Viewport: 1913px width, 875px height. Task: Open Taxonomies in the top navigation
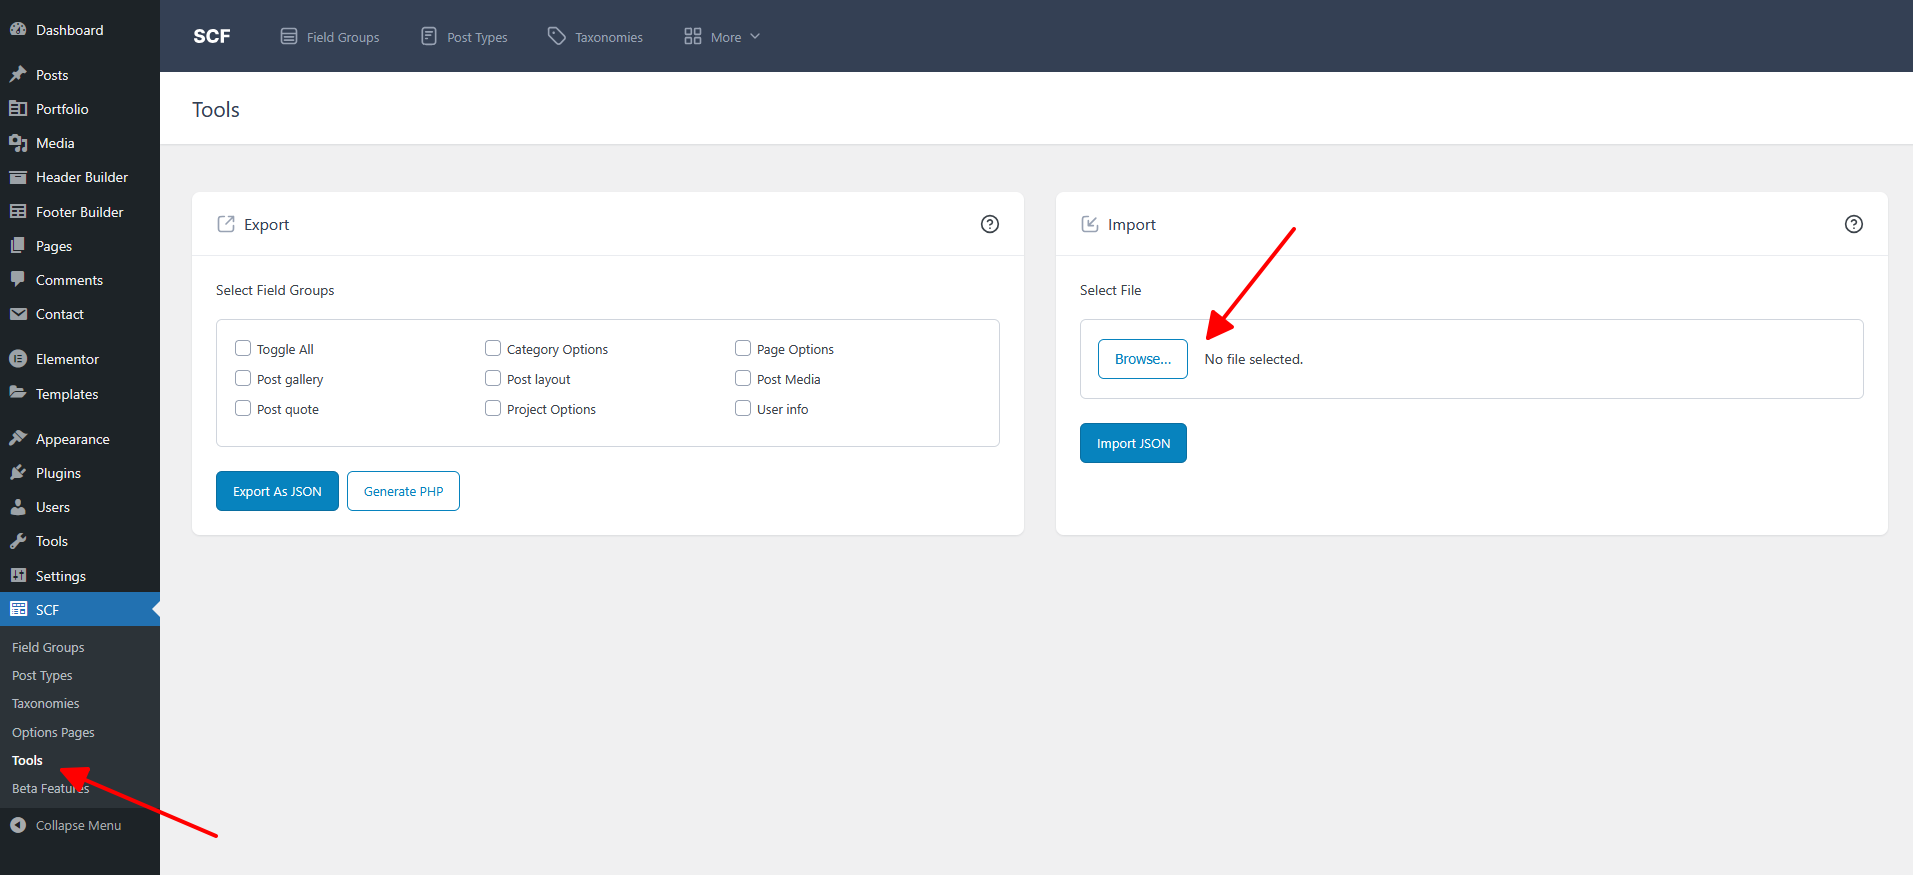point(595,37)
